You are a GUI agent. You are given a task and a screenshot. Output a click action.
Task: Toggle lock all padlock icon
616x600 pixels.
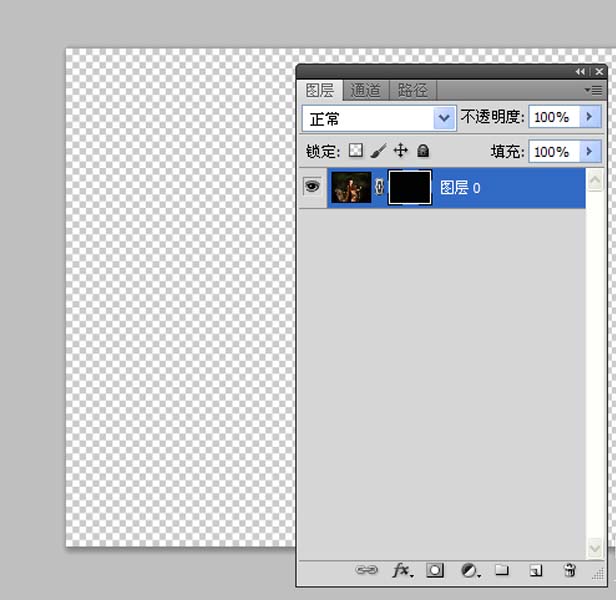pos(423,151)
